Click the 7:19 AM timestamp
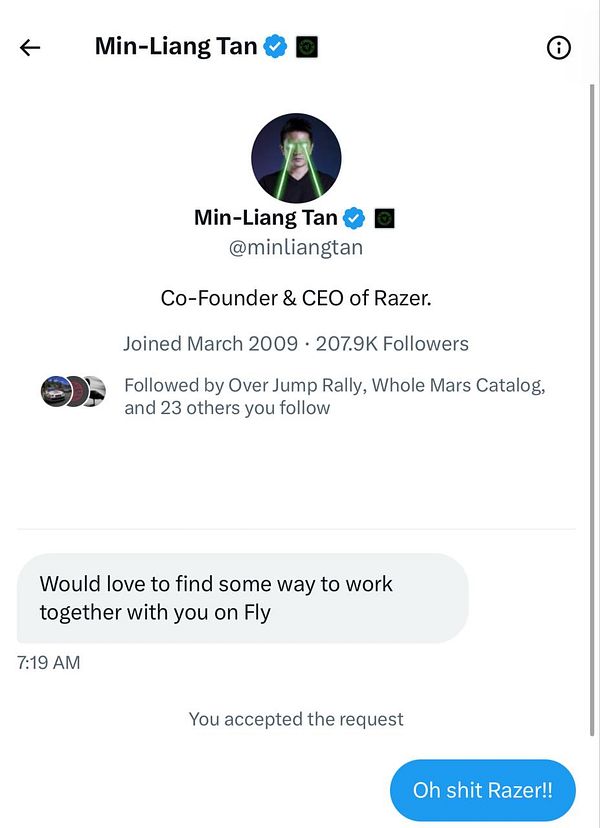The width and height of the screenshot is (600, 828). (x=48, y=662)
